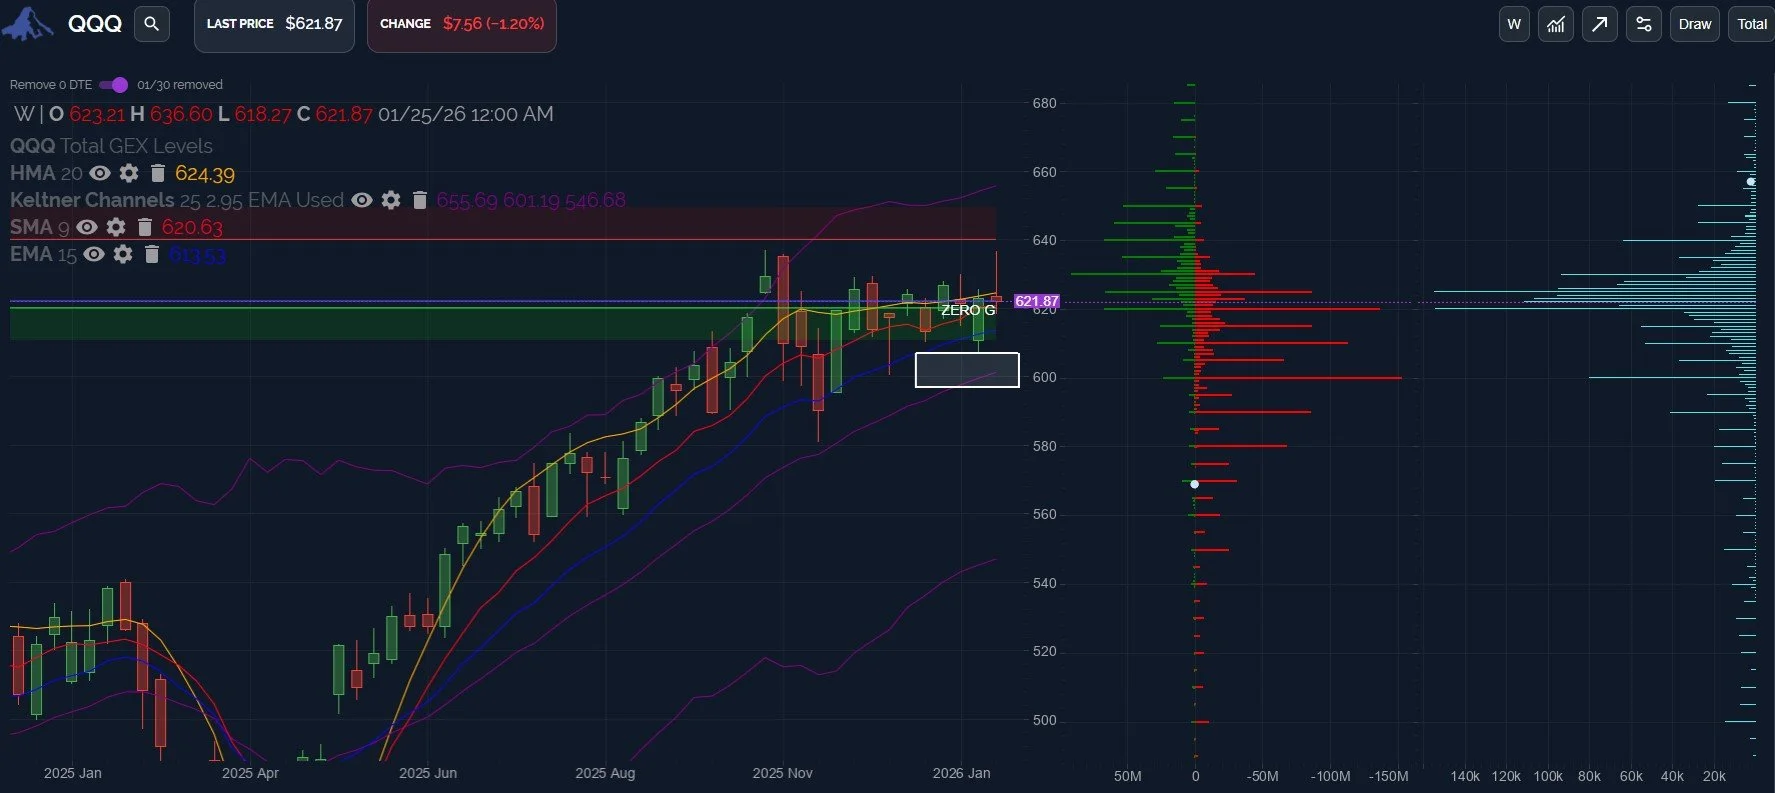Click the long red GEX bar at 600
Image resolution: width=1775 pixels, height=793 pixels.
(x=1298, y=378)
